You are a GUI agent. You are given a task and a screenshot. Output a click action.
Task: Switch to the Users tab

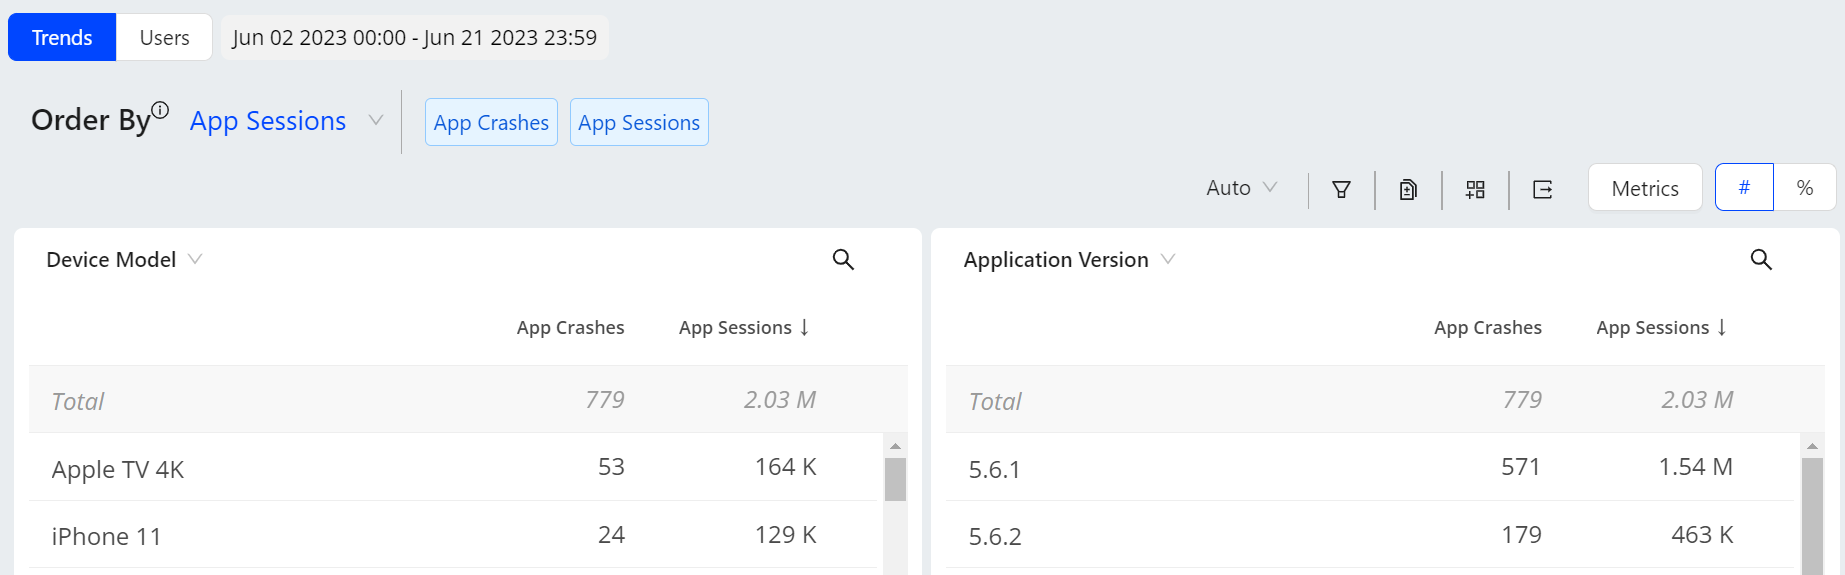(x=164, y=37)
